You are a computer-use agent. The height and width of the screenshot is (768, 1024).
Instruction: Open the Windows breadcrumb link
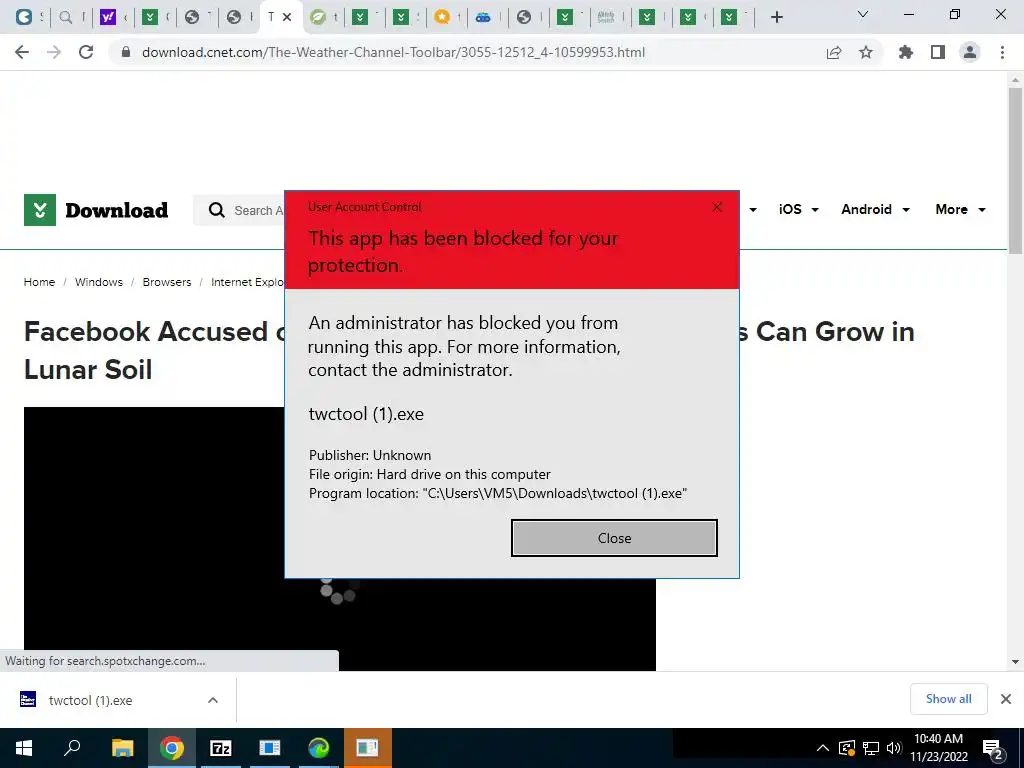pos(99,282)
